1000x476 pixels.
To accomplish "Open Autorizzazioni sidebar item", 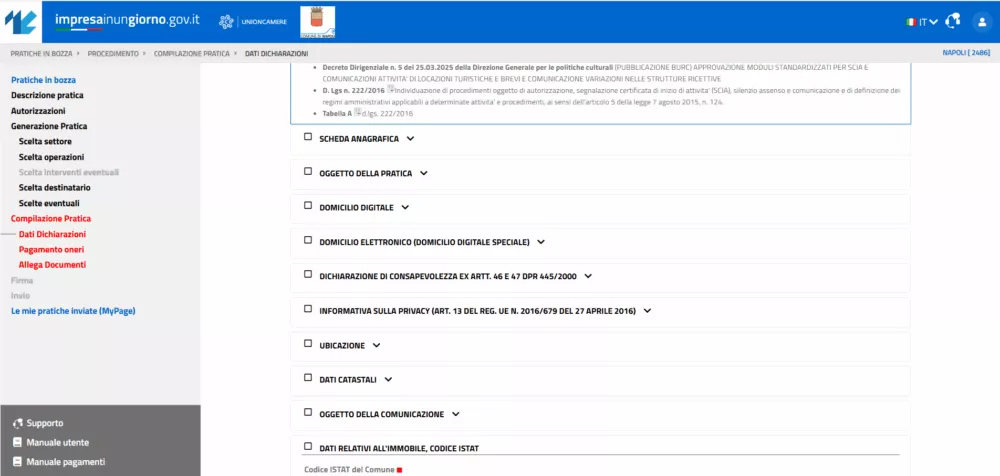I will [38, 111].
